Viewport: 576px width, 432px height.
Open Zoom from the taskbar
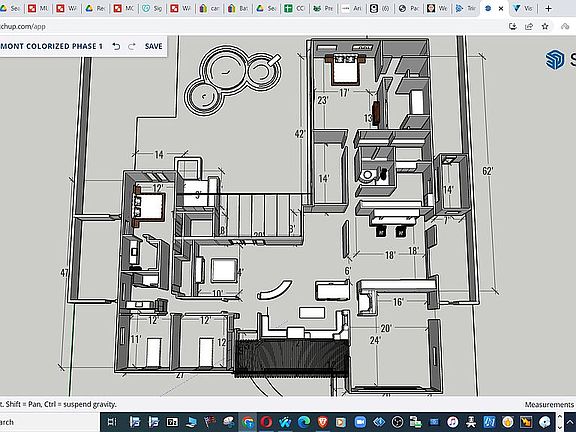(360, 422)
